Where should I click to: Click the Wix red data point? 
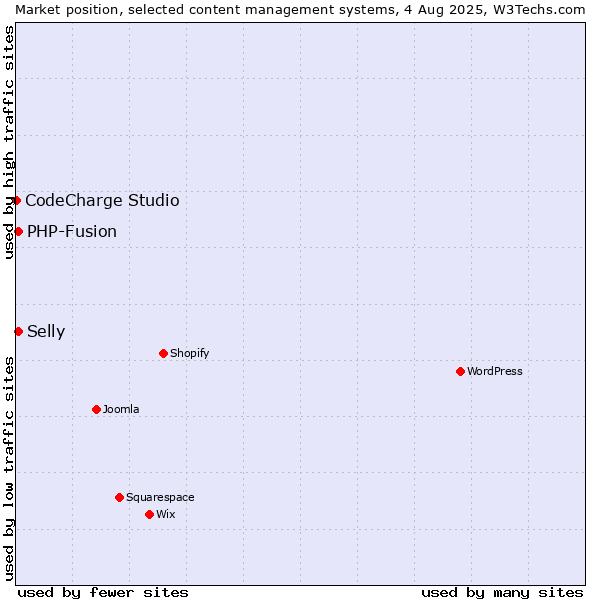pyautogui.click(x=150, y=515)
